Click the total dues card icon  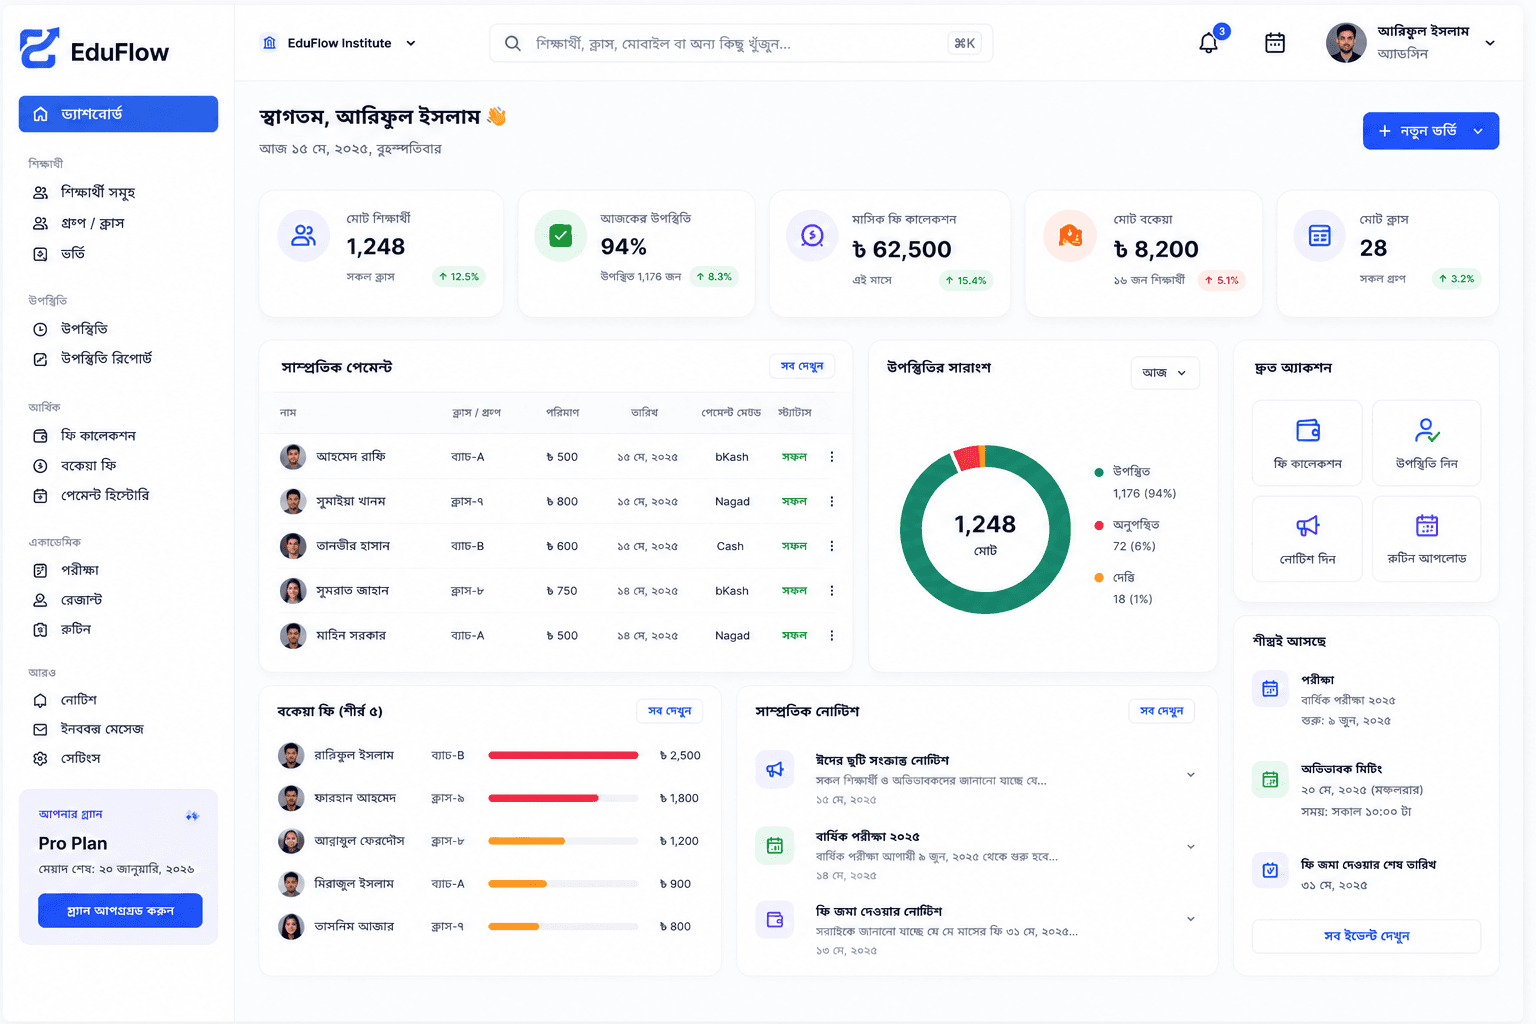tap(1070, 236)
